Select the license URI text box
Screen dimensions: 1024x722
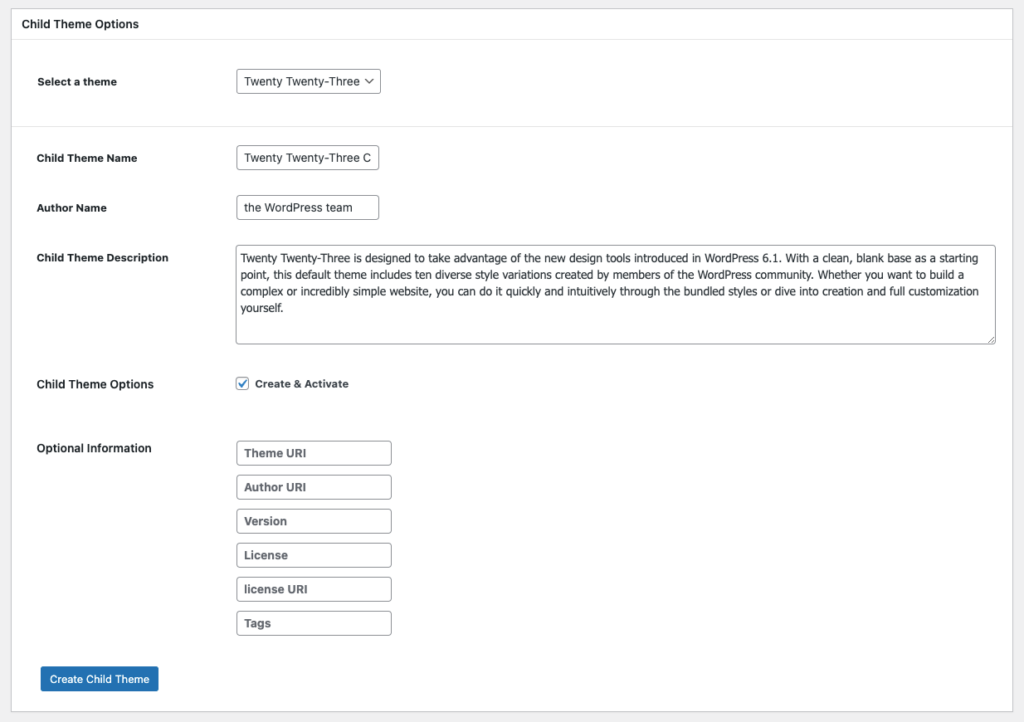[313, 588]
